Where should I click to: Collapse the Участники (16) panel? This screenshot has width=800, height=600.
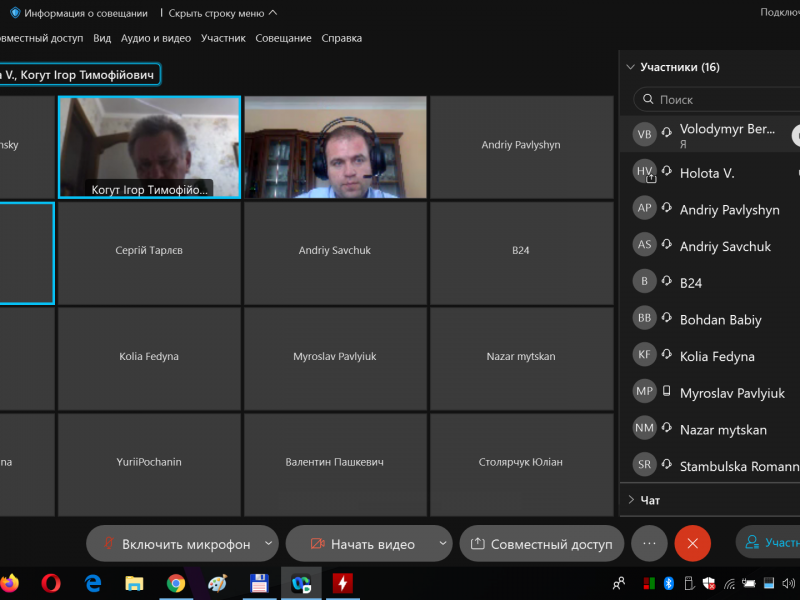(630, 68)
